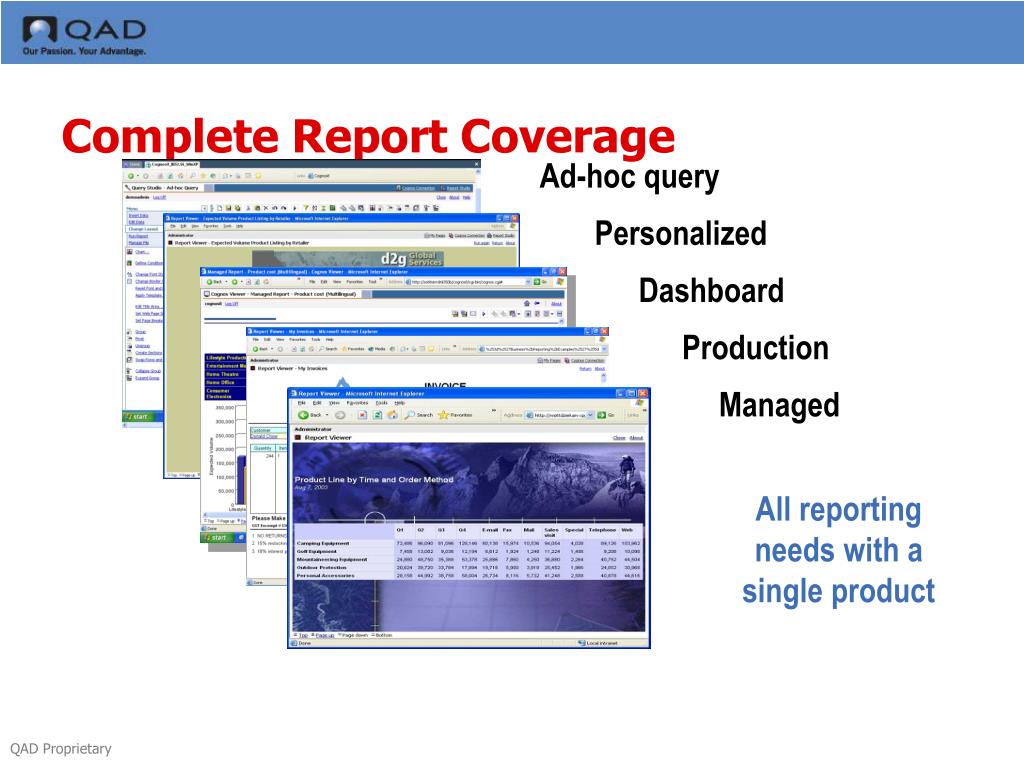1024x768 pixels.
Task: Open File menu in front Report Viewer
Action: coord(302,403)
